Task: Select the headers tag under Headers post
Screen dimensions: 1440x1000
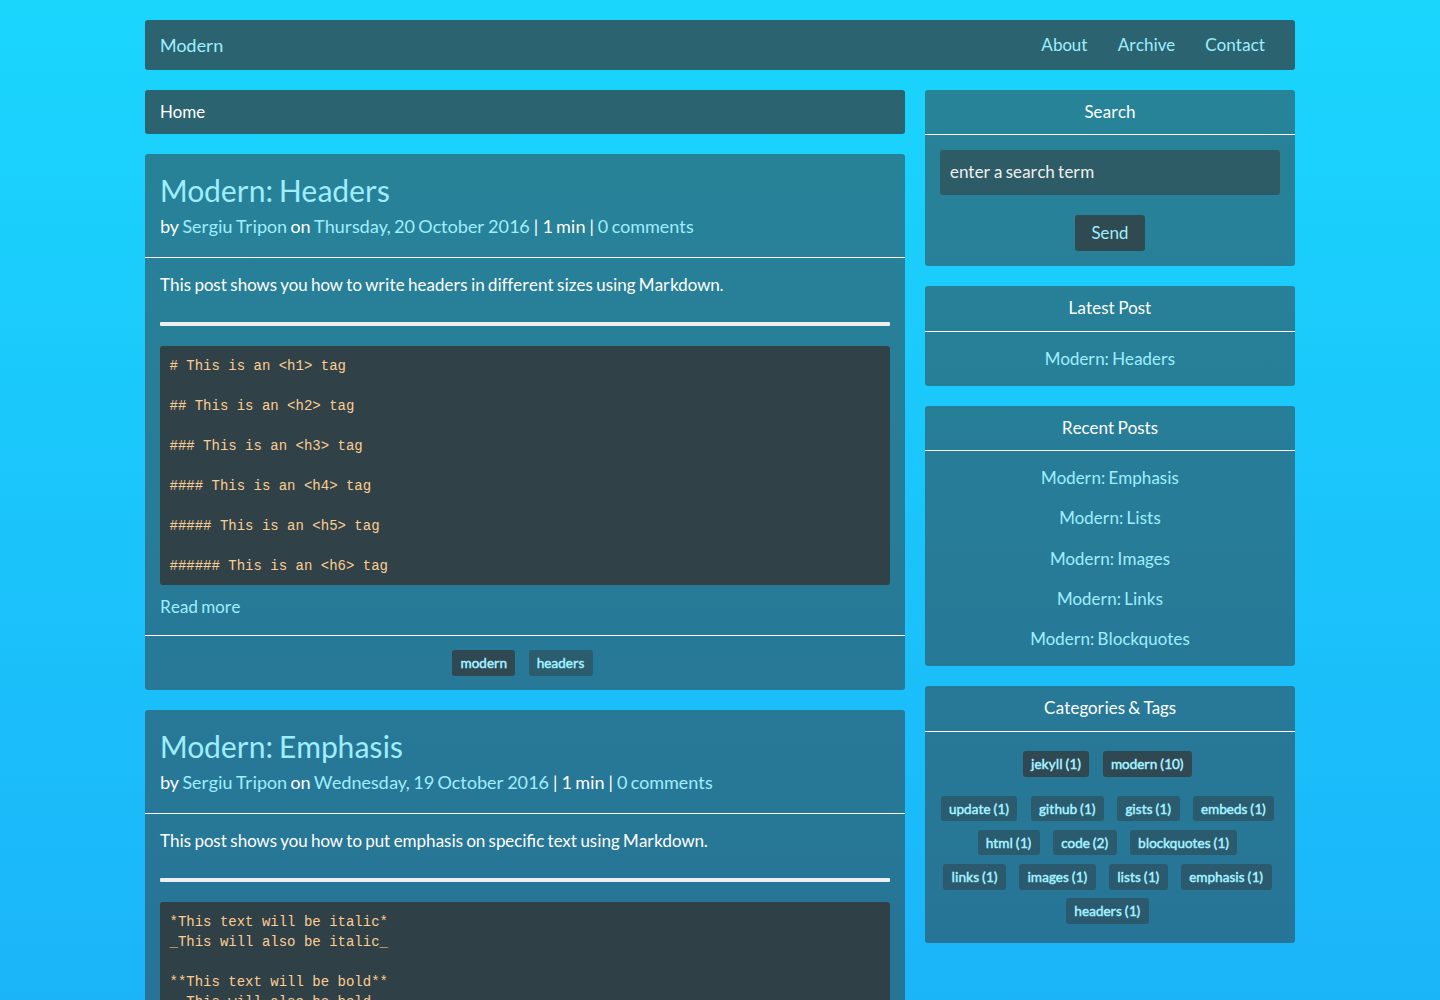Action: pos(560,663)
